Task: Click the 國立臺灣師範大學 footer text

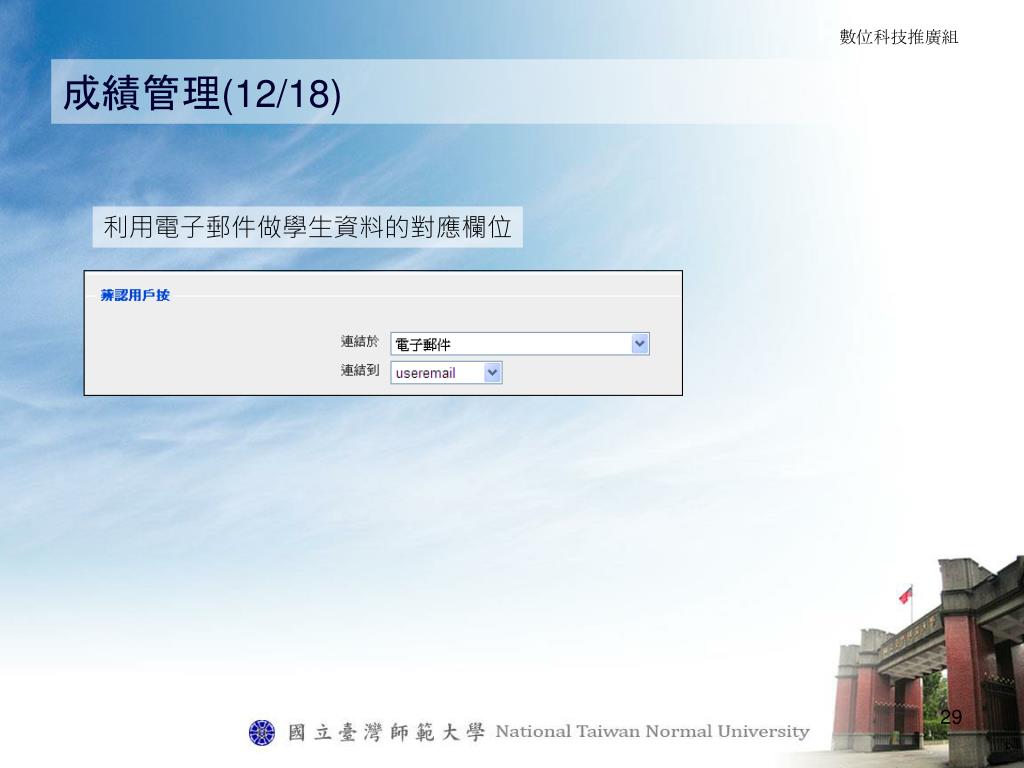Action: (x=386, y=733)
